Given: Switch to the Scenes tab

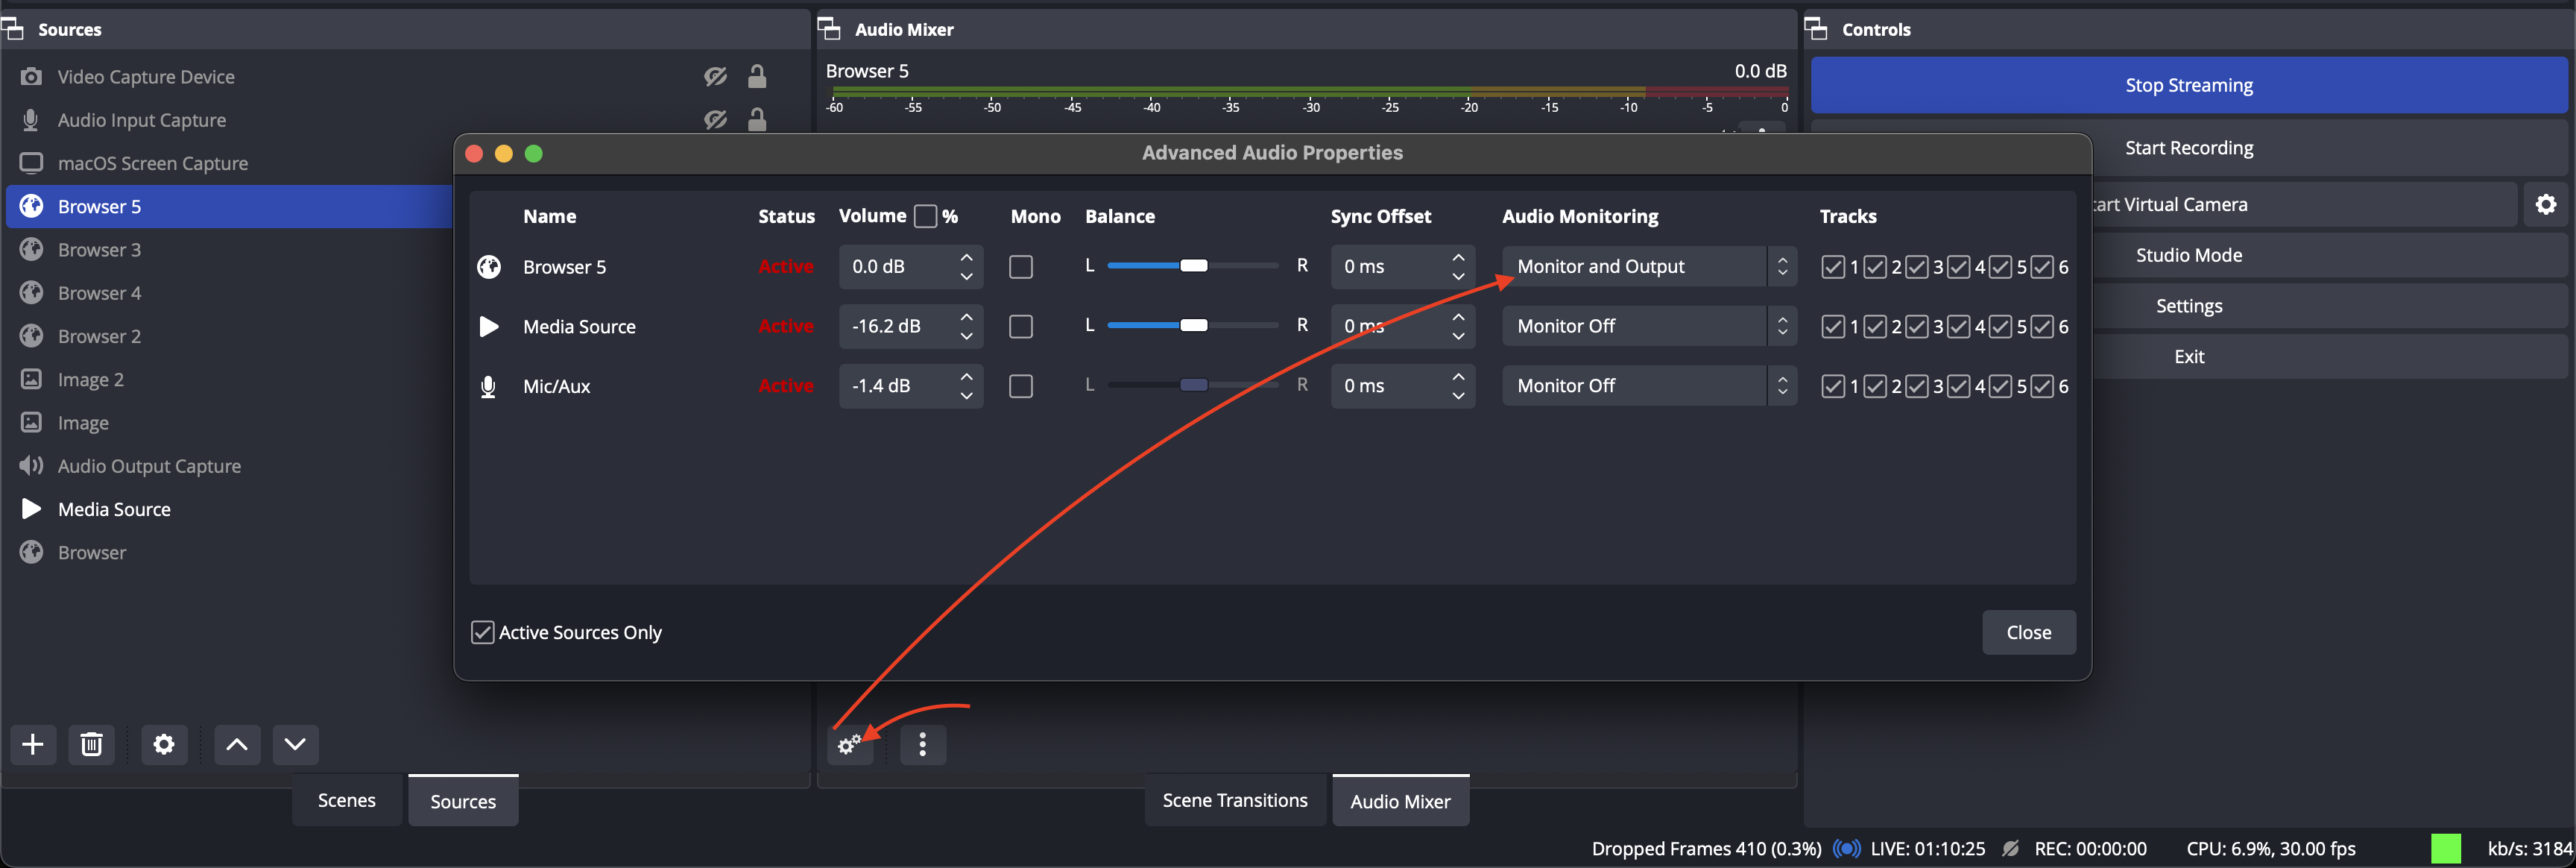Looking at the screenshot, I should click(x=346, y=801).
